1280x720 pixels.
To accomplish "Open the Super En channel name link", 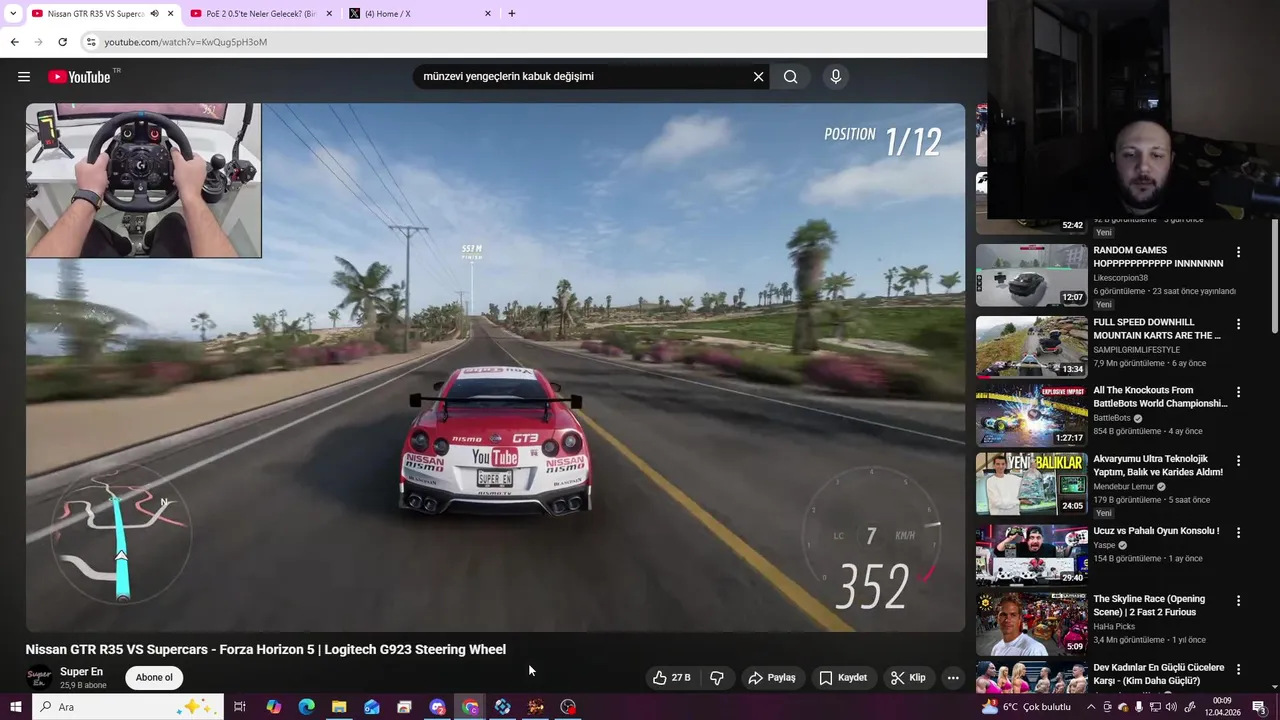I will tap(81, 672).
